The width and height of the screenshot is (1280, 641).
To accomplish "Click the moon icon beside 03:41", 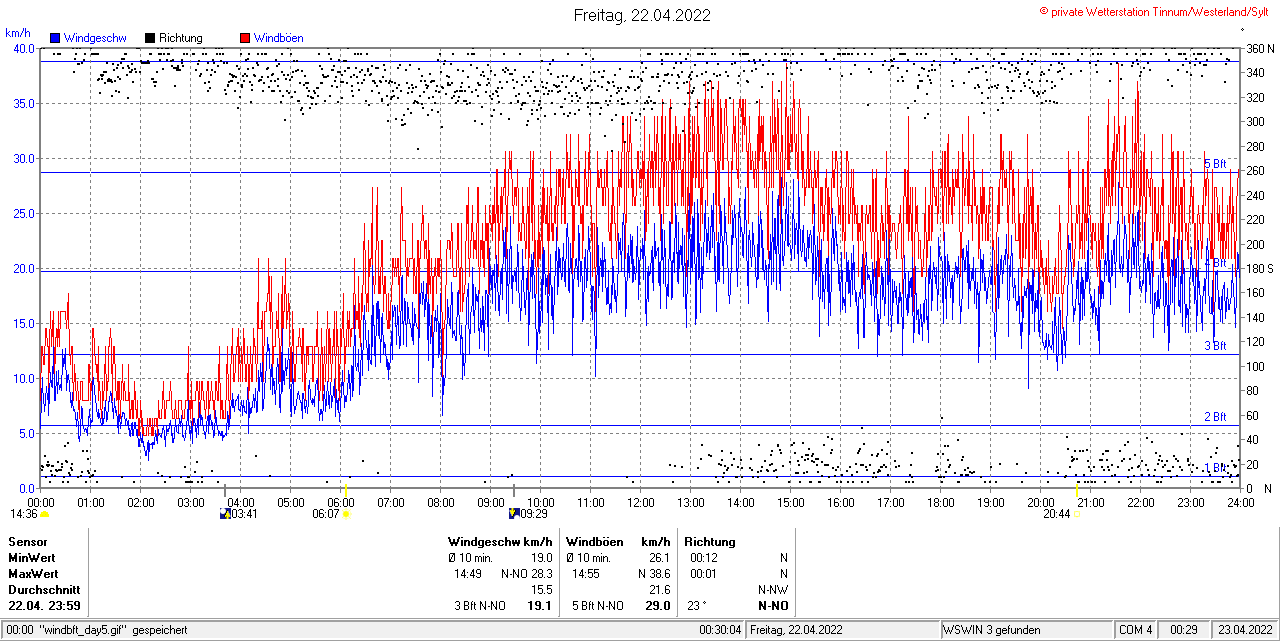I will click(225, 514).
